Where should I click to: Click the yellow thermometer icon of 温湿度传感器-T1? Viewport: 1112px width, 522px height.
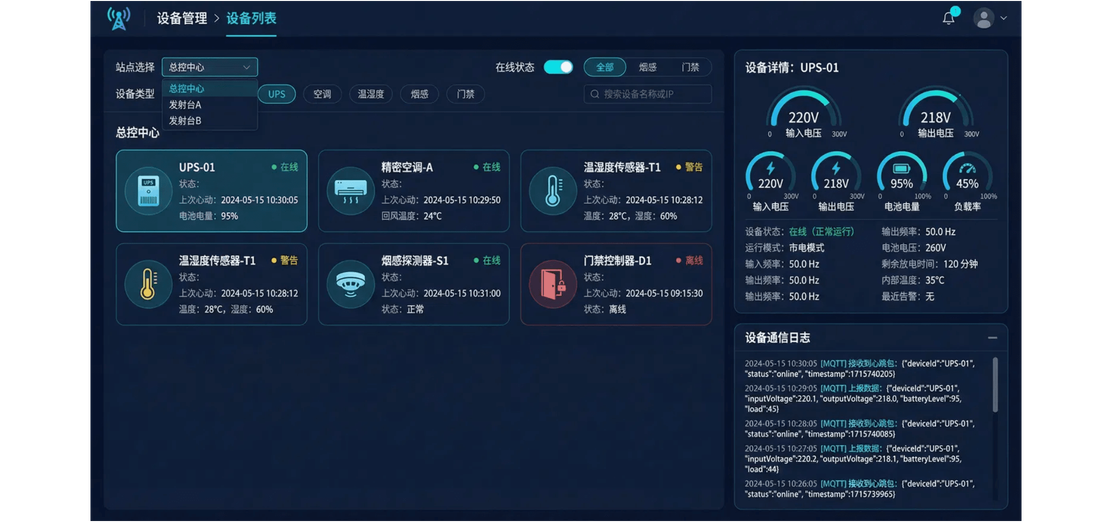[148, 284]
